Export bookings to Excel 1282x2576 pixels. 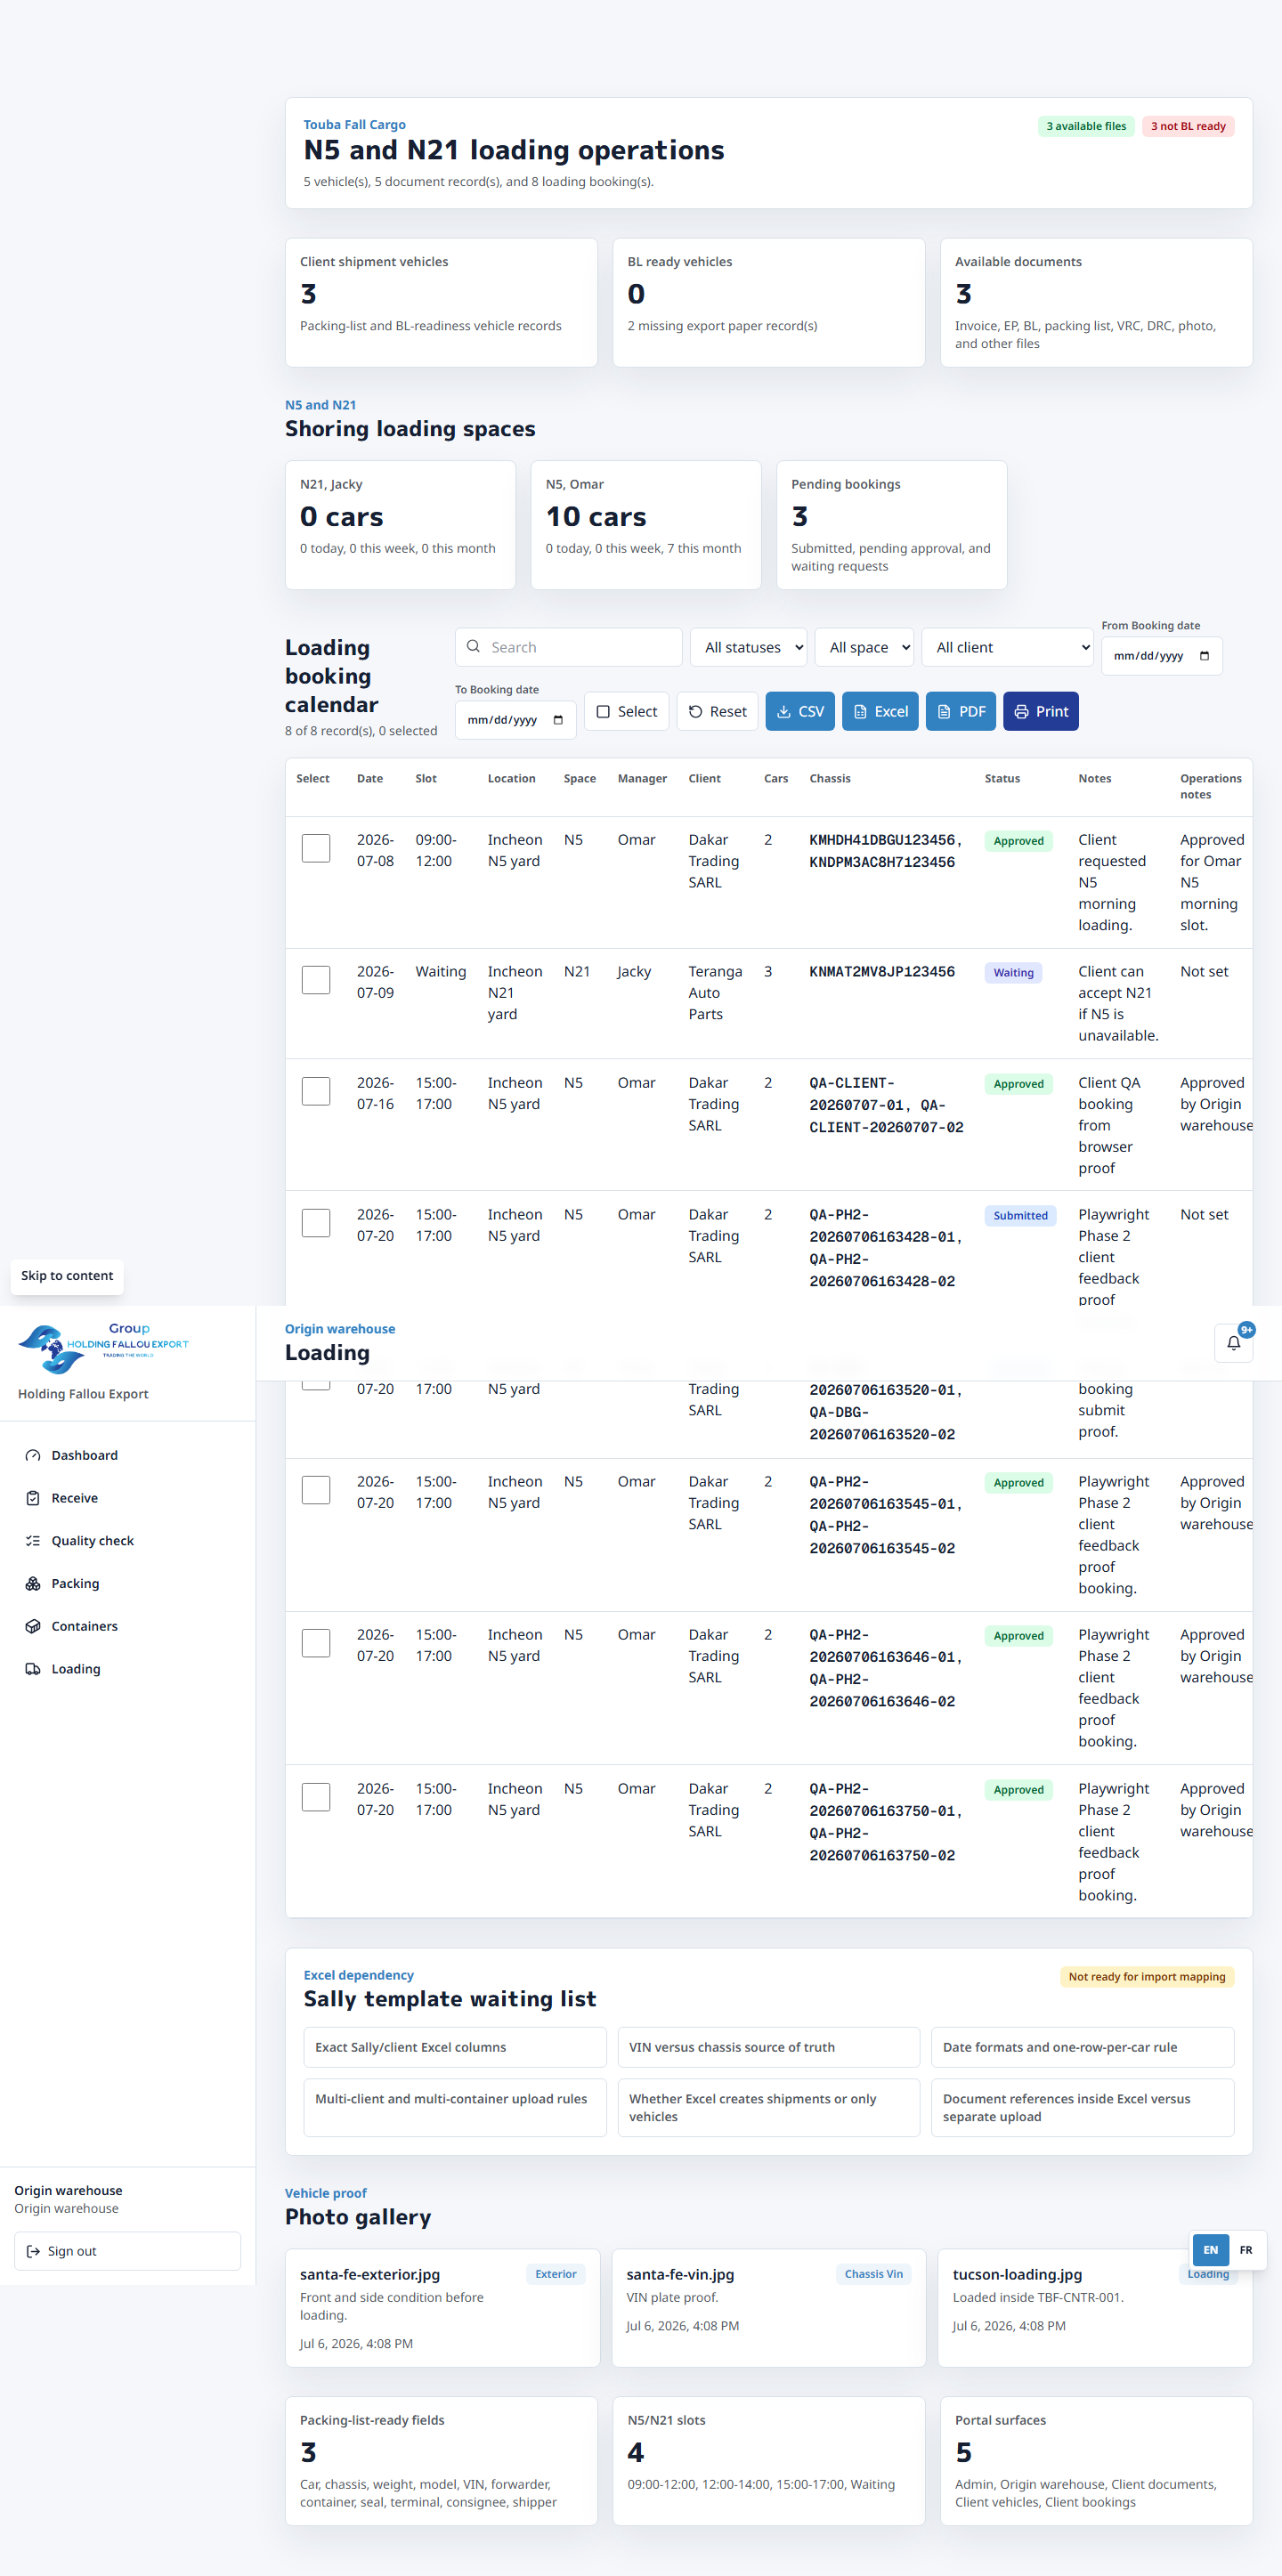tap(880, 712)
